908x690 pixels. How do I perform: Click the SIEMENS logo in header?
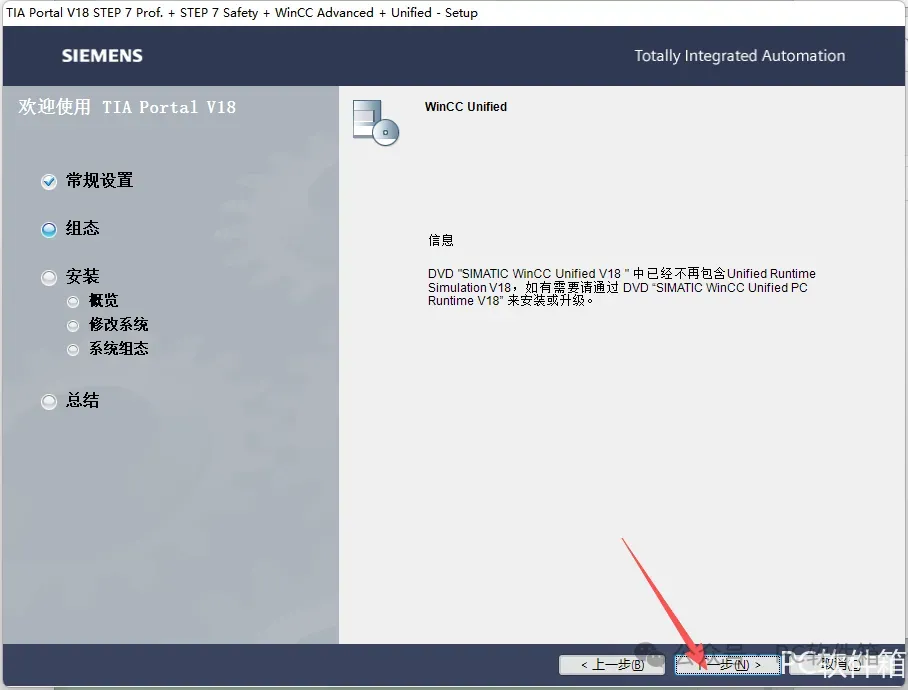pyautogui.click(x=102, y=56)
